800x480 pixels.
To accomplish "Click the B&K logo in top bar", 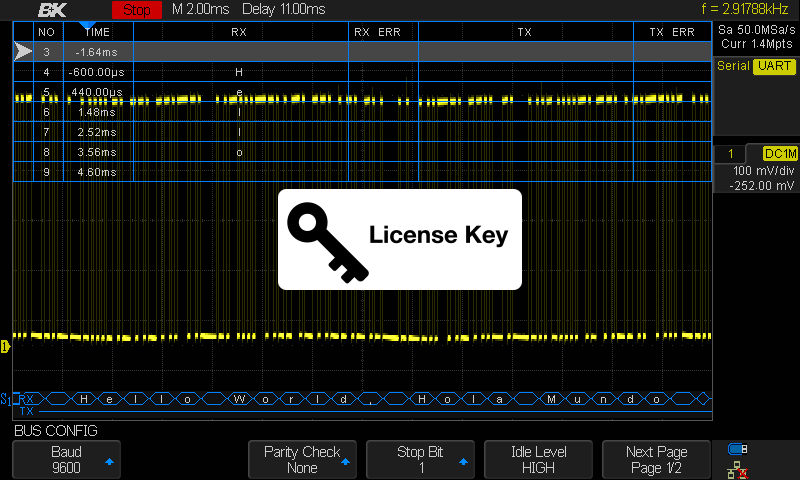I will [52, 10].
